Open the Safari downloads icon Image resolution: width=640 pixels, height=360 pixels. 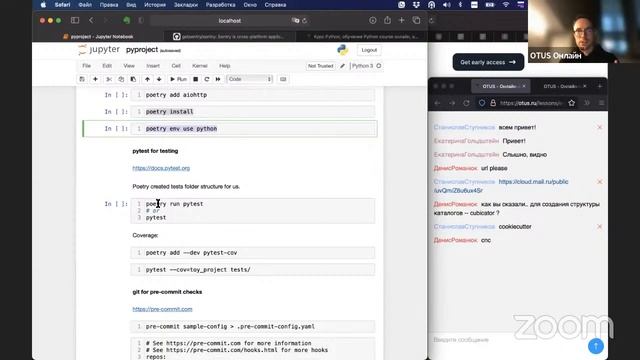372,20
